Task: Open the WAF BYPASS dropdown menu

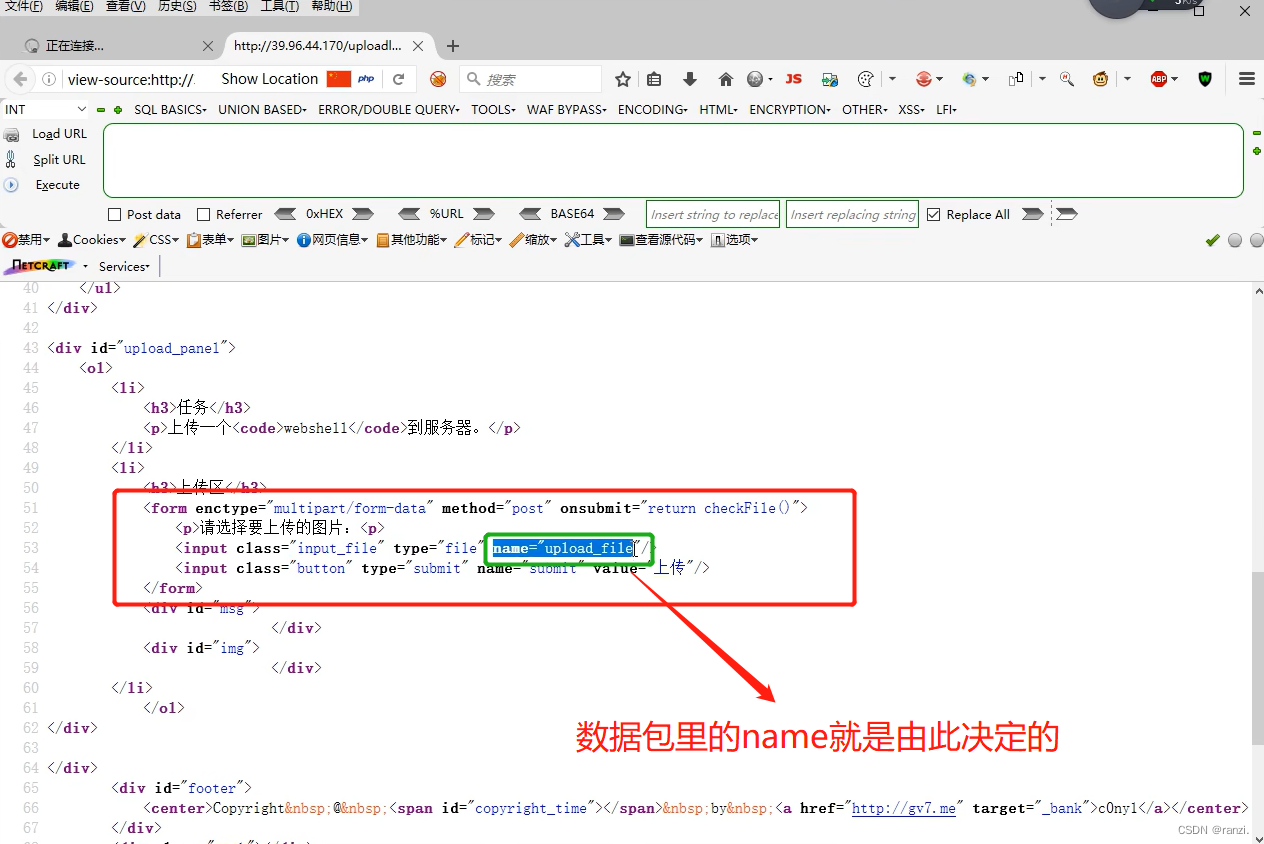Action: [x=567, y=110]
